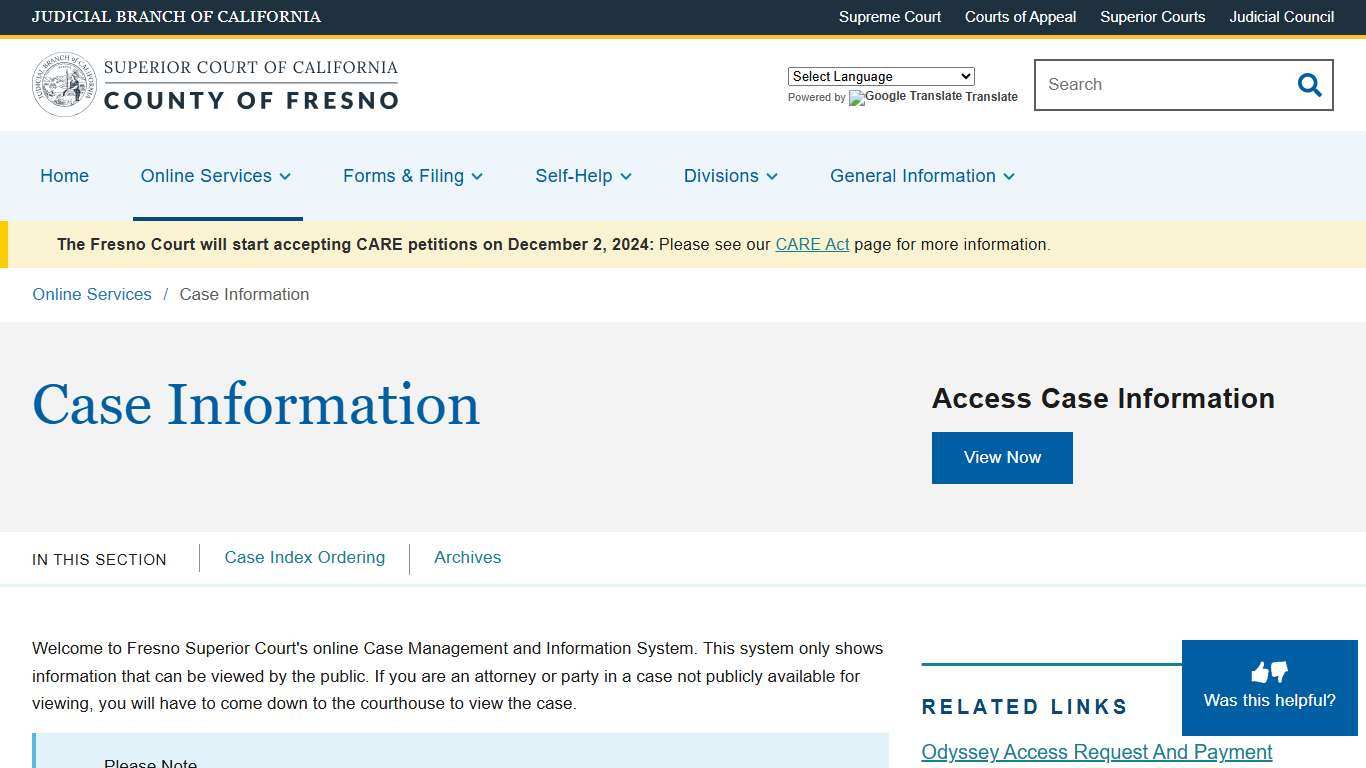Click the thumbs up feedback icon
The width and height of the screenshot is (1366, 768).
(1258, 672)
